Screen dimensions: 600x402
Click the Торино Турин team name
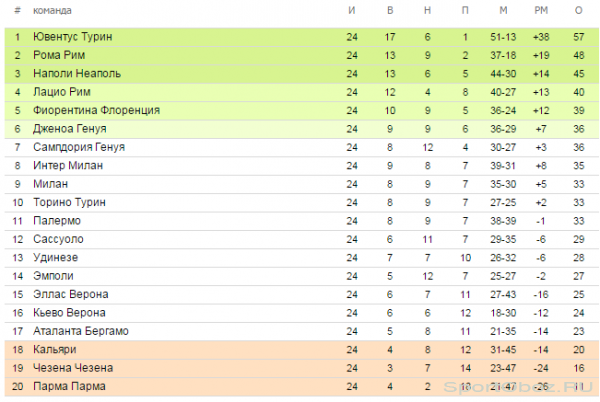pyautogui.click(x=69, y=202)
